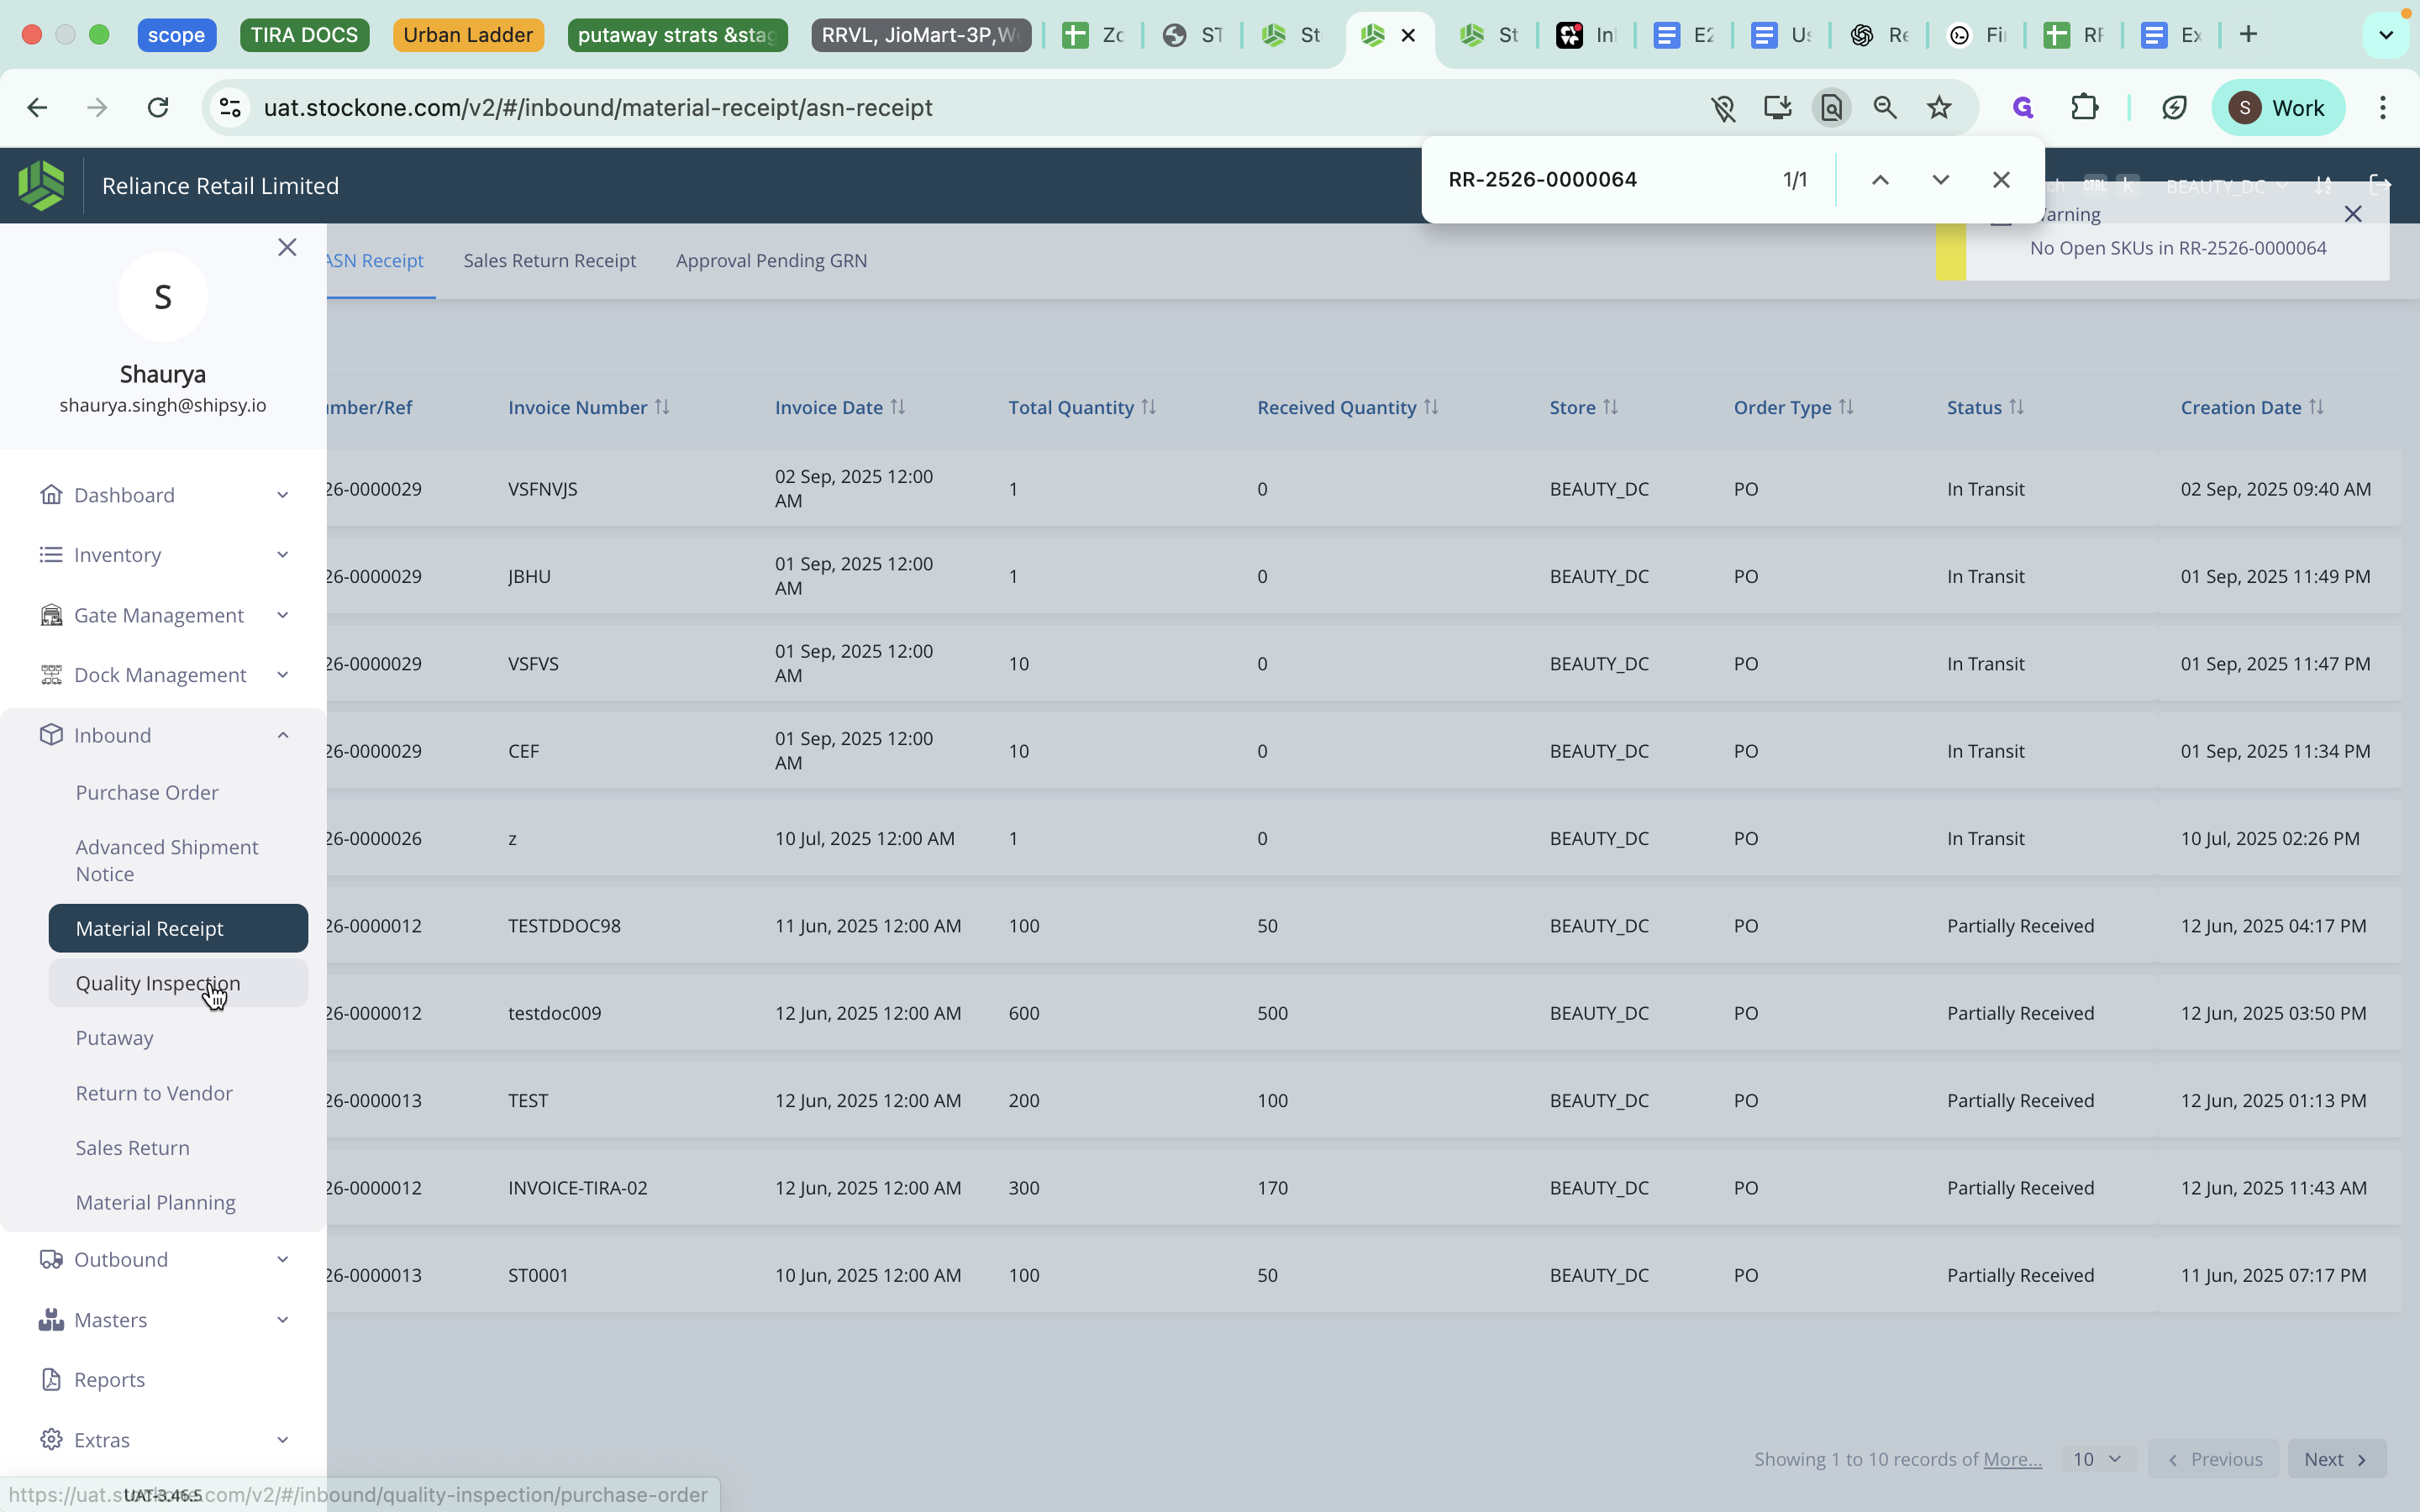Collapse the Inbound menu section
Screen dimensions: 2420x1512
point(283,735)
